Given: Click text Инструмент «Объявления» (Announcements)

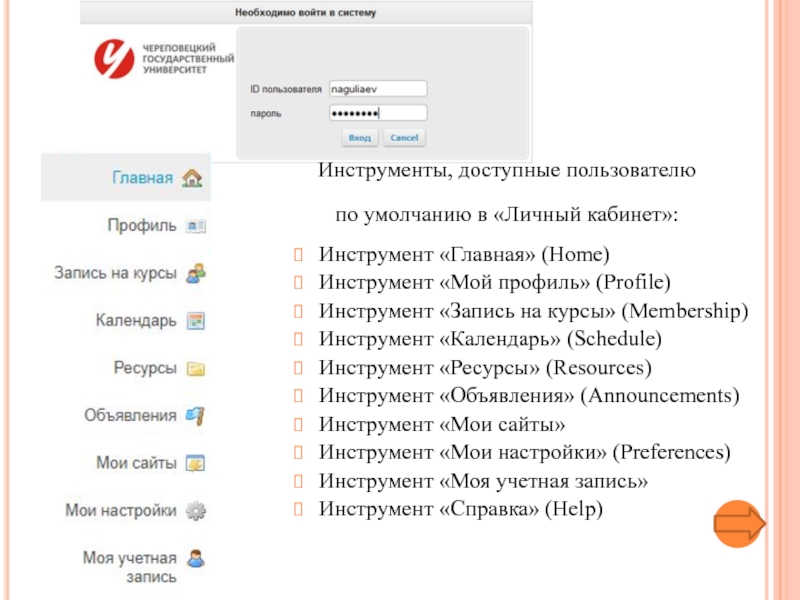Looking at the screenshot, I should point(529,395).
